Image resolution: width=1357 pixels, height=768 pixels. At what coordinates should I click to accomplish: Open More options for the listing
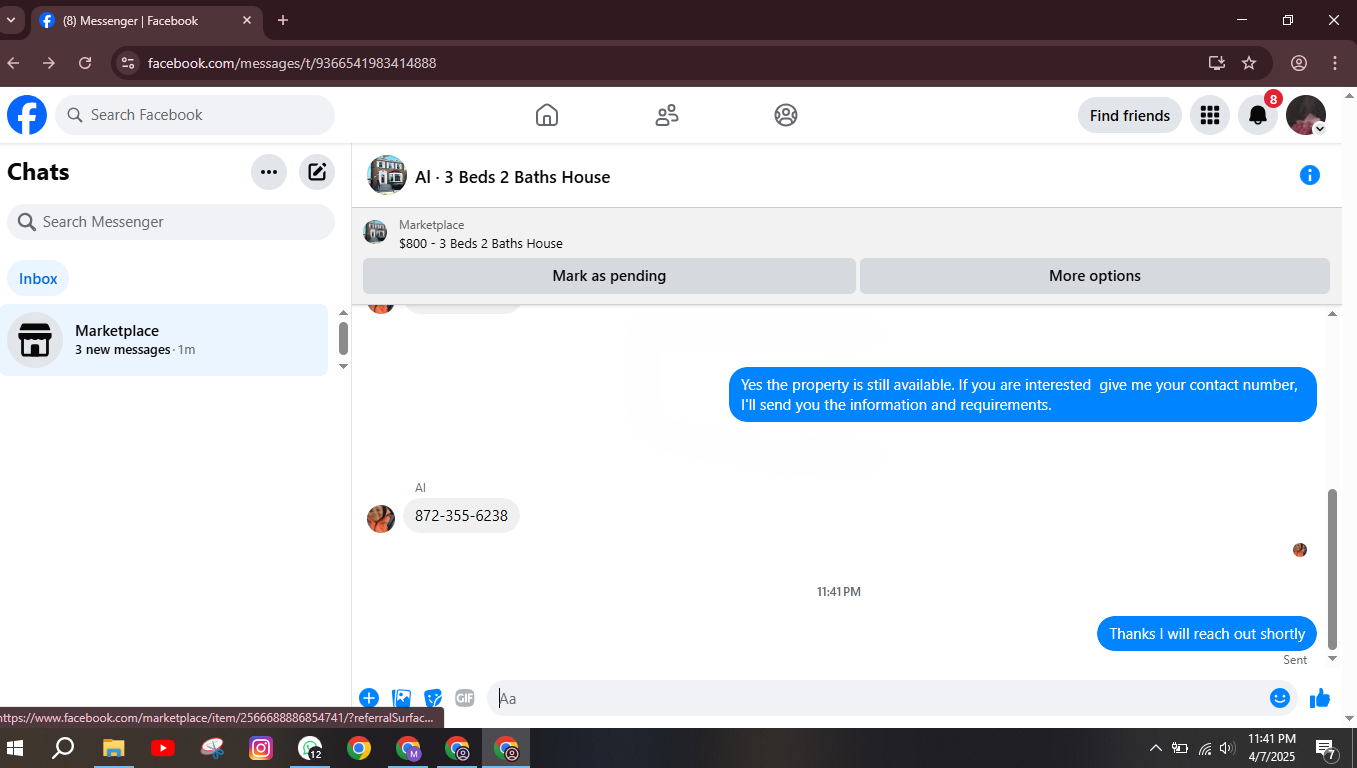[x=1095, y=276]
